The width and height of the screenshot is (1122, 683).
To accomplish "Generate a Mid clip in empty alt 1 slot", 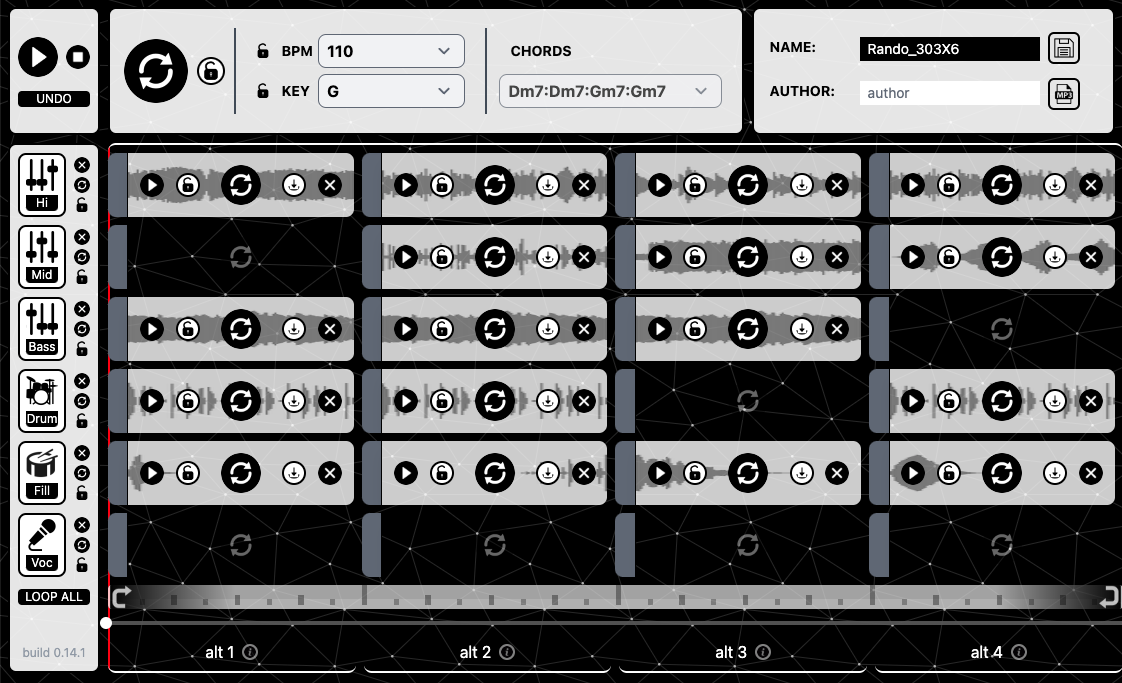I will click(240, 257).
